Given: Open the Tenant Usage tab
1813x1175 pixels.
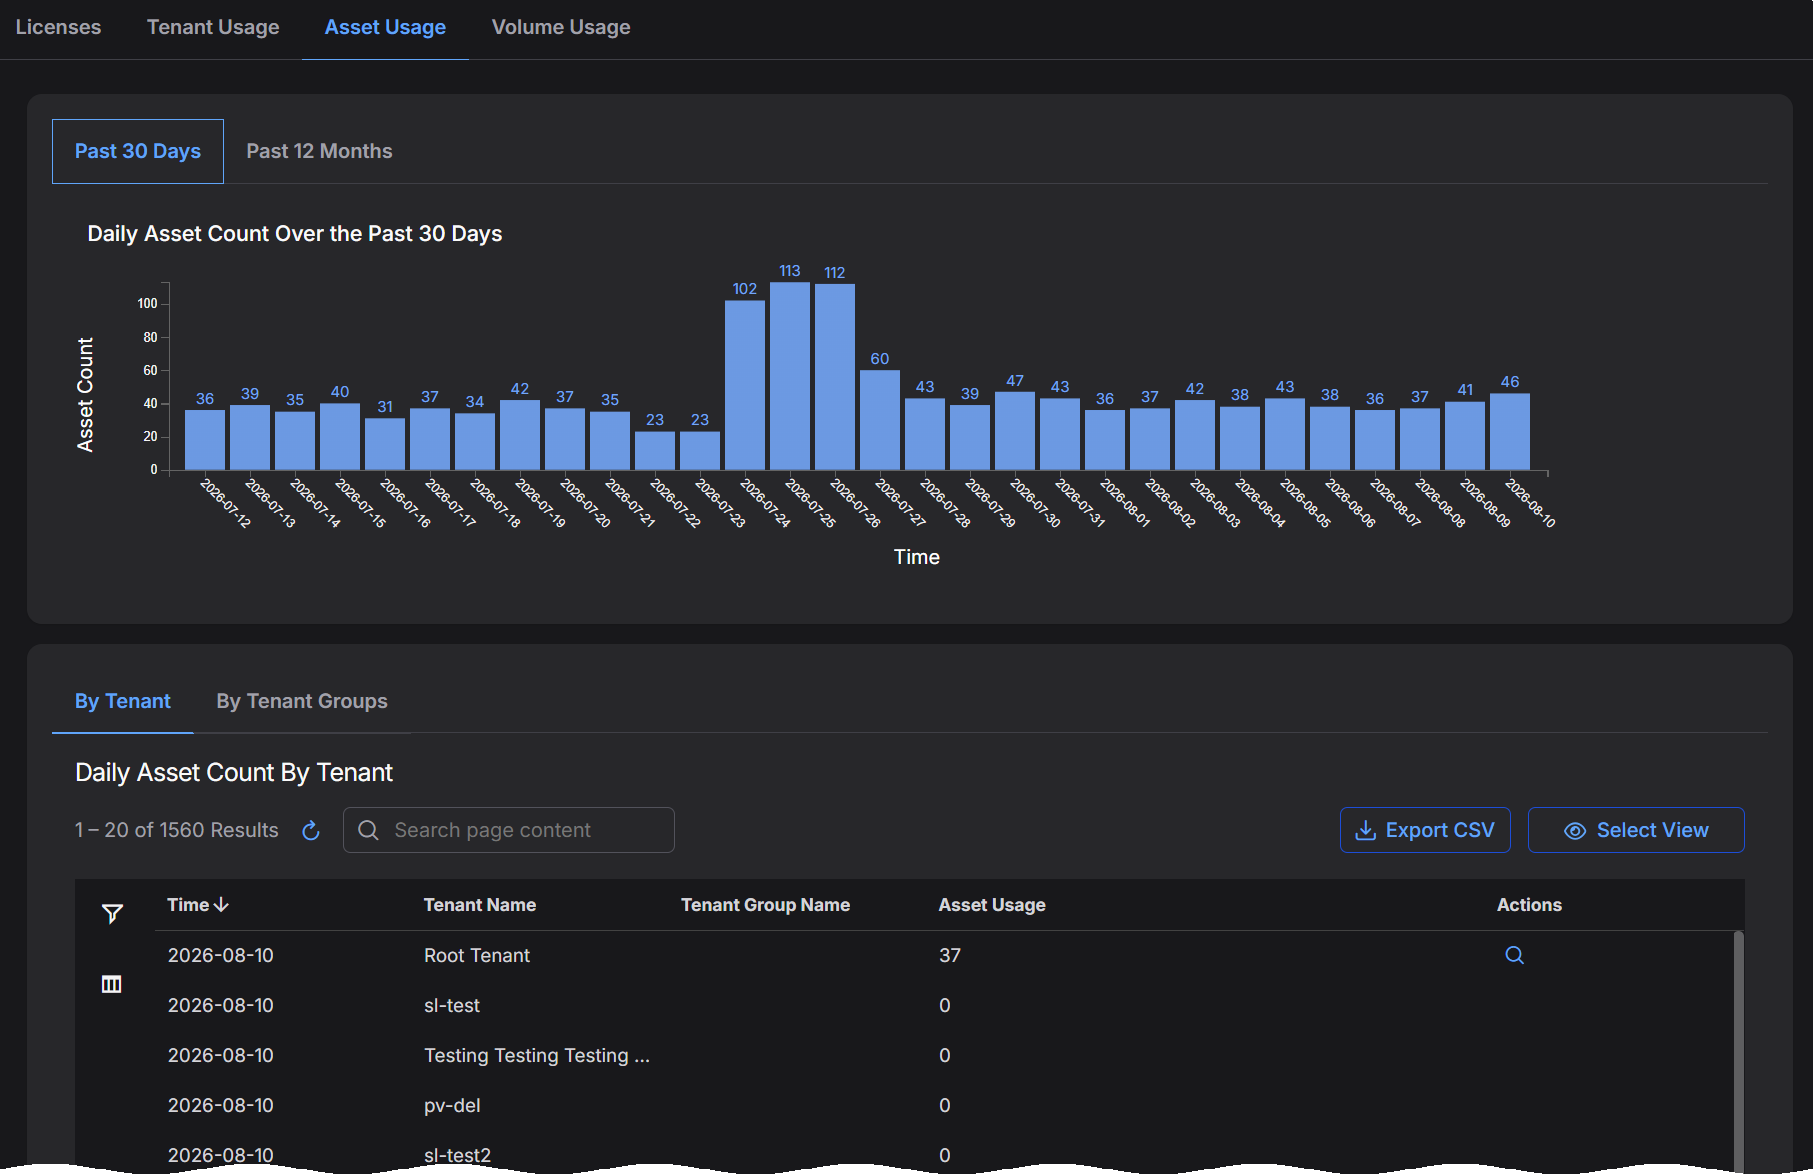Looking at the screenshot, I should point(213,27).
